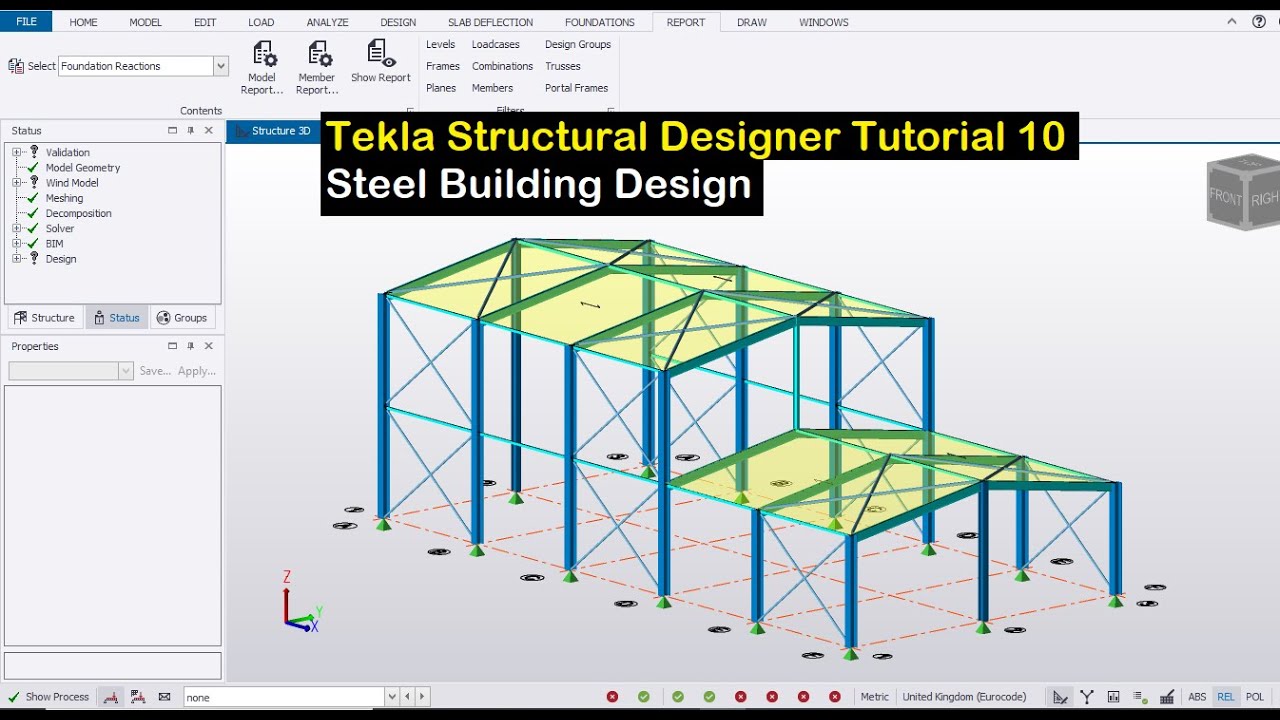This screenshot has width=1280, height=720.
Task: Open the FILE menu
Action: [x=26, y=21]
